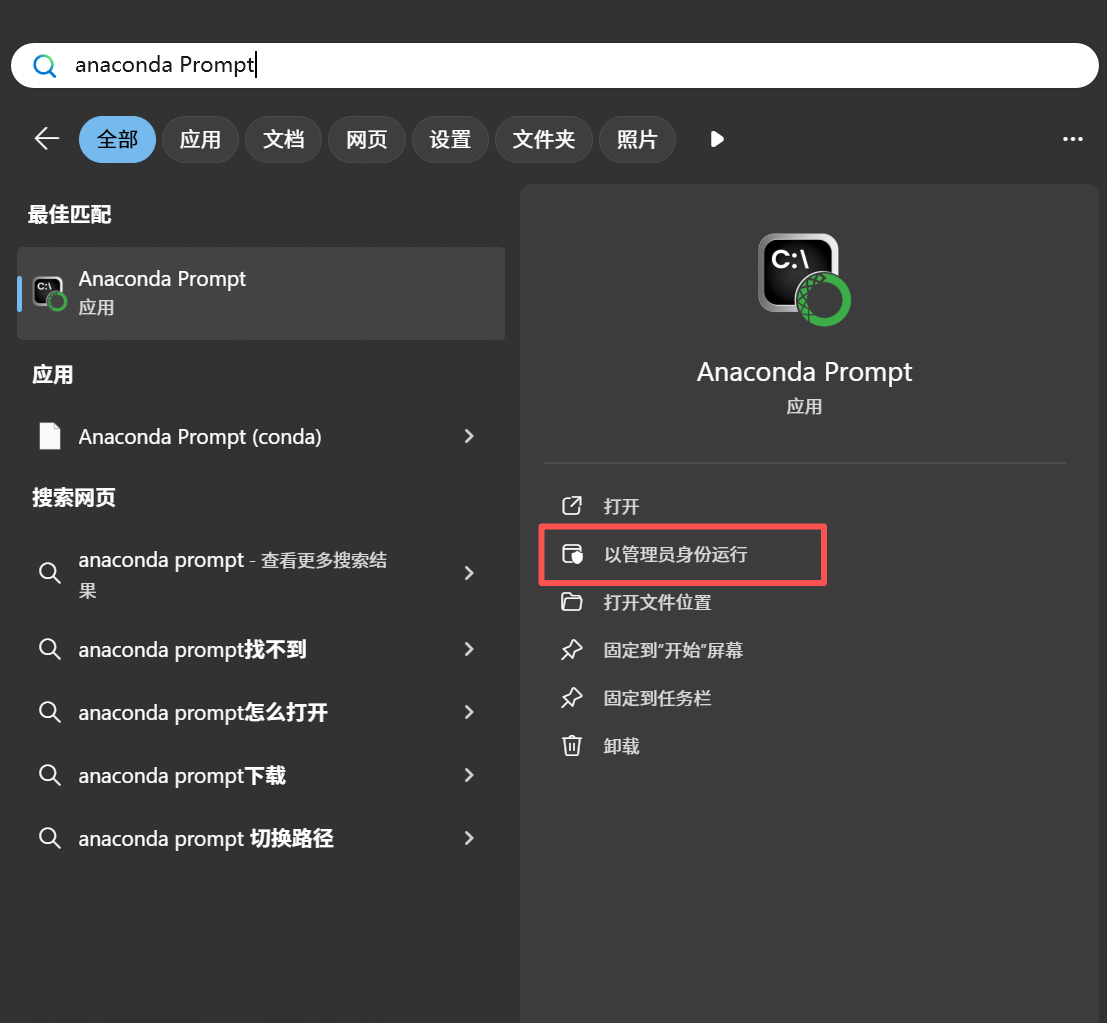The width and height of the screenshot is (1107, 1023).
Task: Open the three-dot more options menu
Action: point(1072,139)
